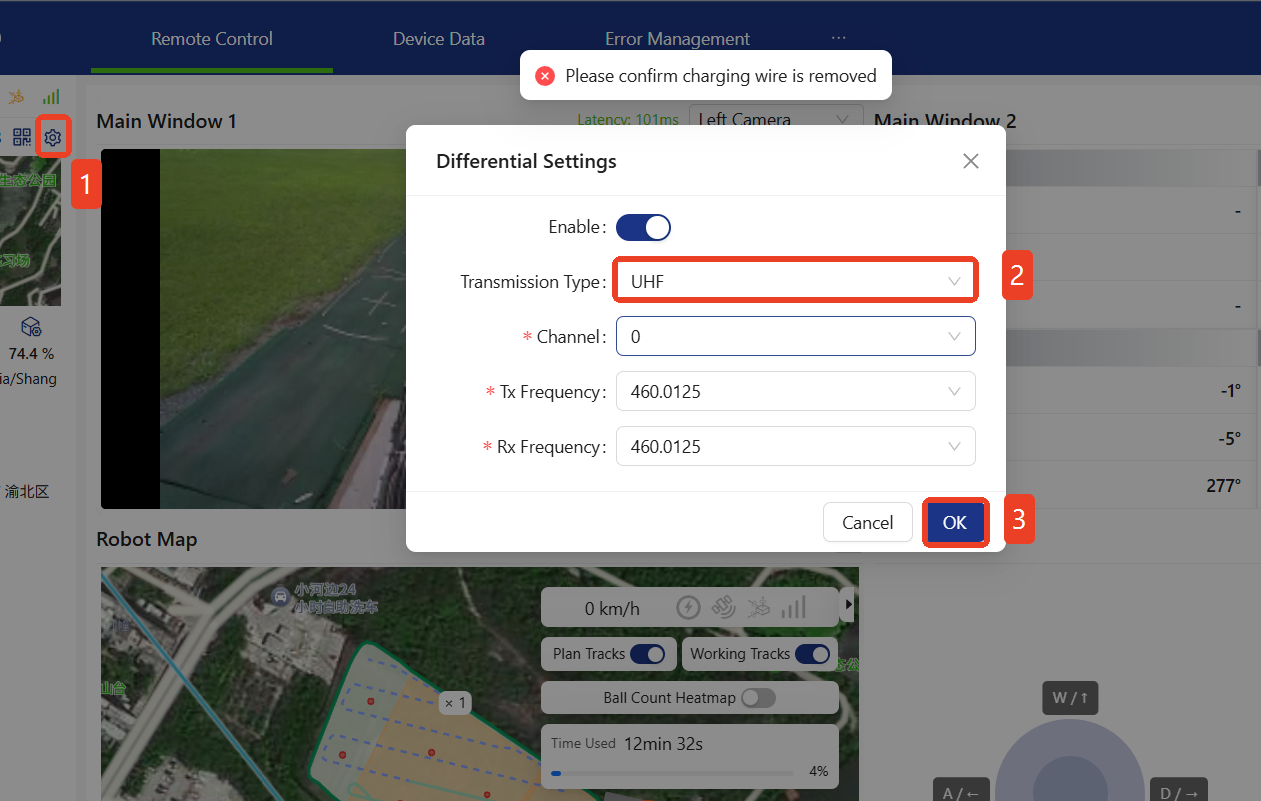The image size is (1261, 801).
Task: Click the 277° value in Main Window 2
Action: tap(1224, 485)
